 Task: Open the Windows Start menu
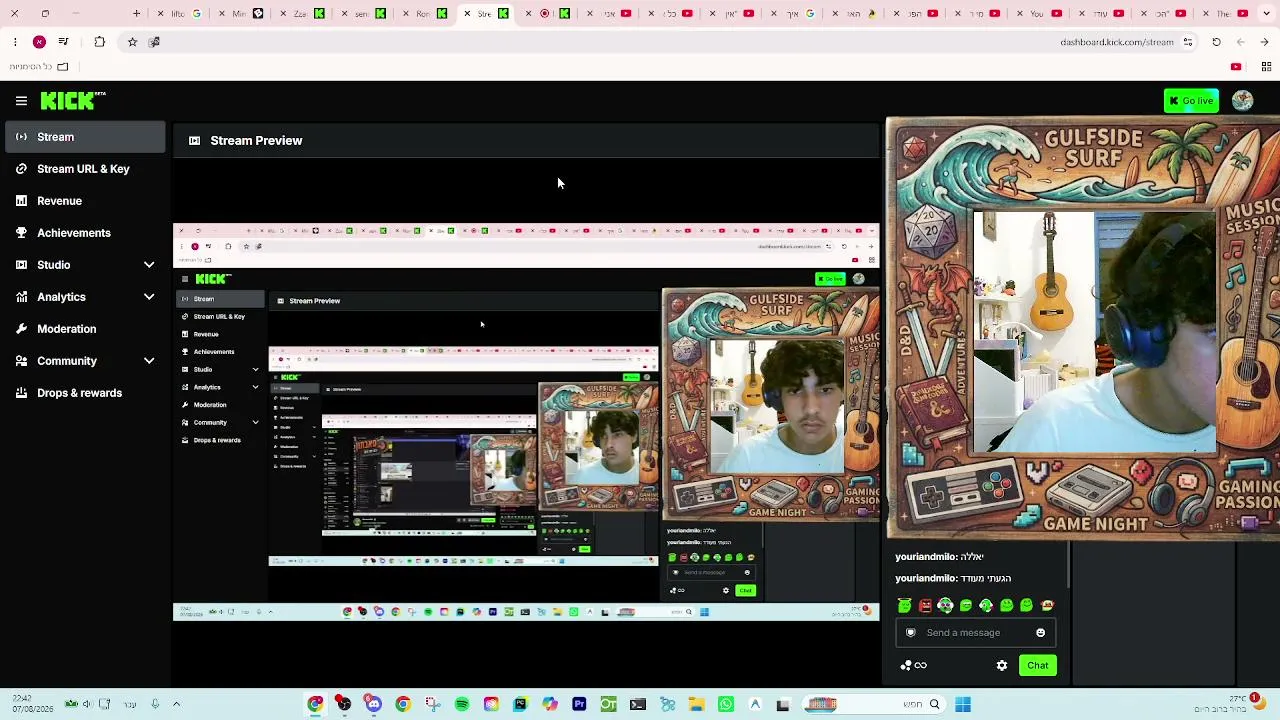tap(963, 705)
